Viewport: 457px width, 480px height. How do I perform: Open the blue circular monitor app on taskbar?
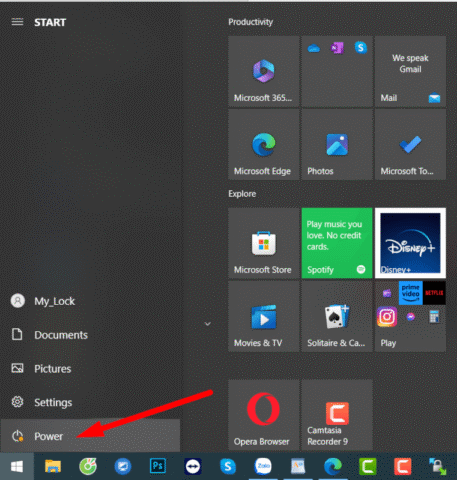[x=123, y=466]
